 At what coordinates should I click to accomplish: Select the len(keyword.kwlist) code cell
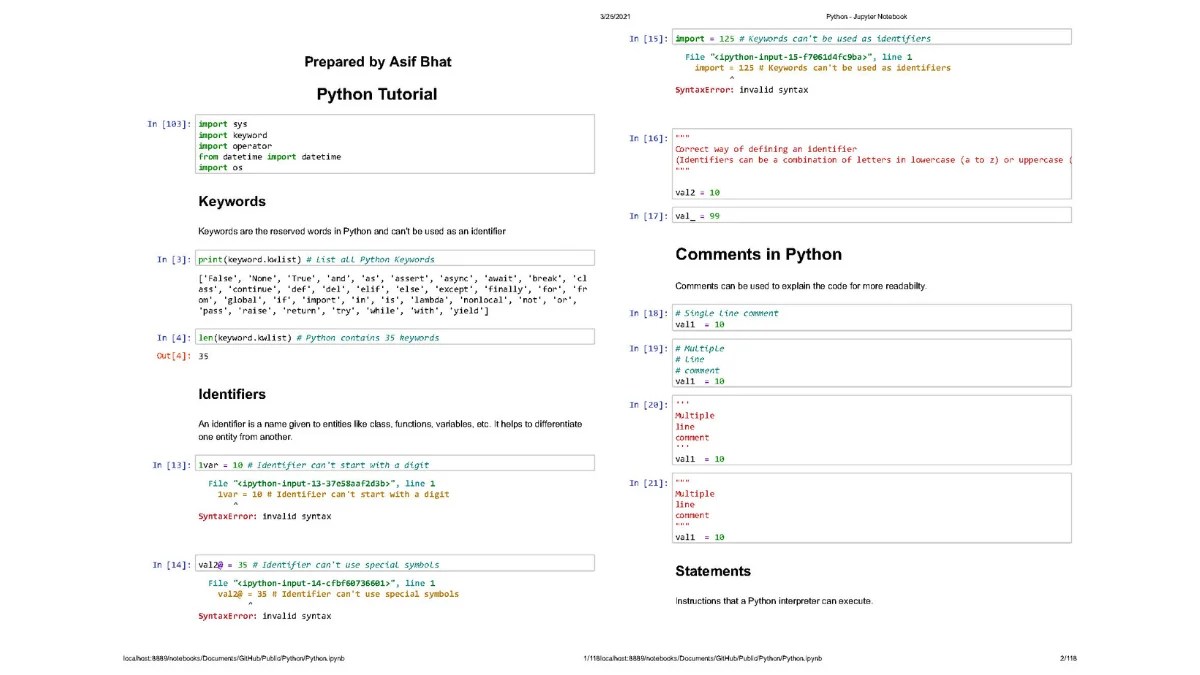coord(395,337)
